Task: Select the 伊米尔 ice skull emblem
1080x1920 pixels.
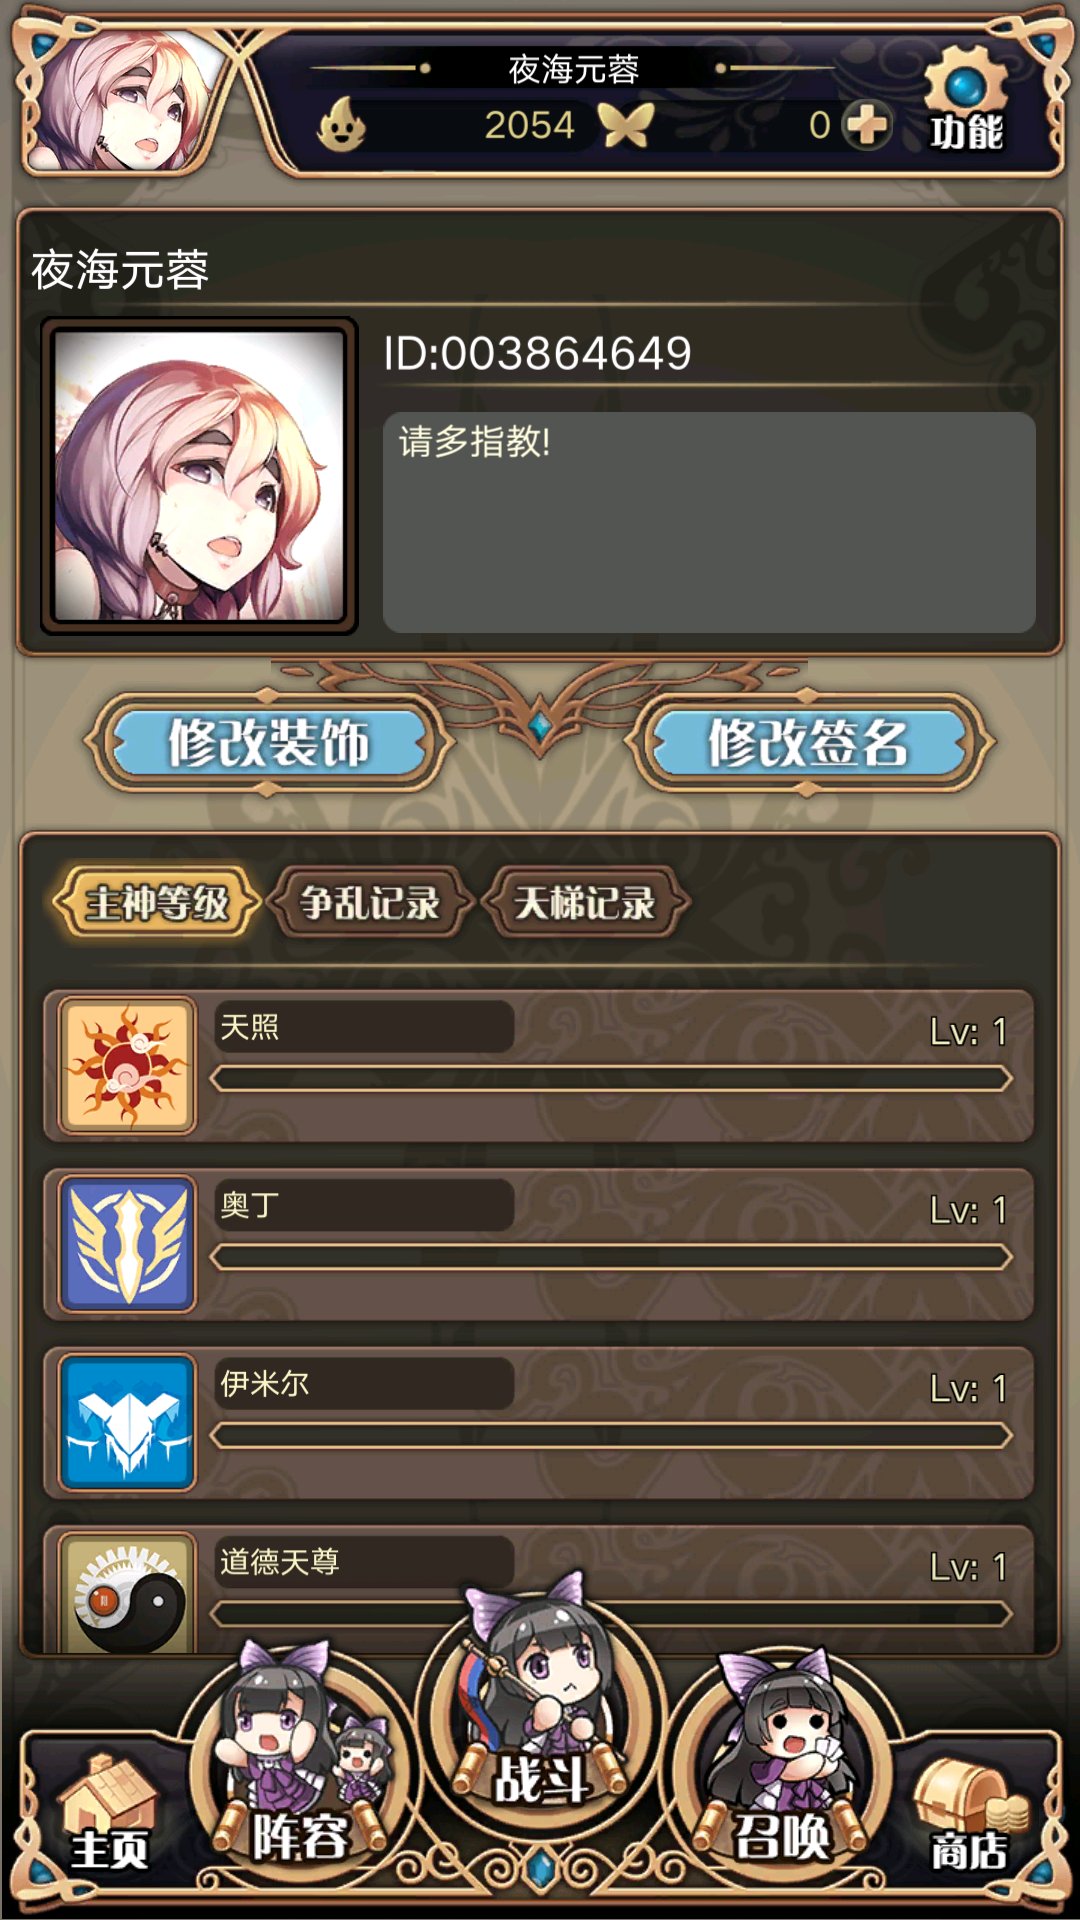Action: click(127, 1422)
